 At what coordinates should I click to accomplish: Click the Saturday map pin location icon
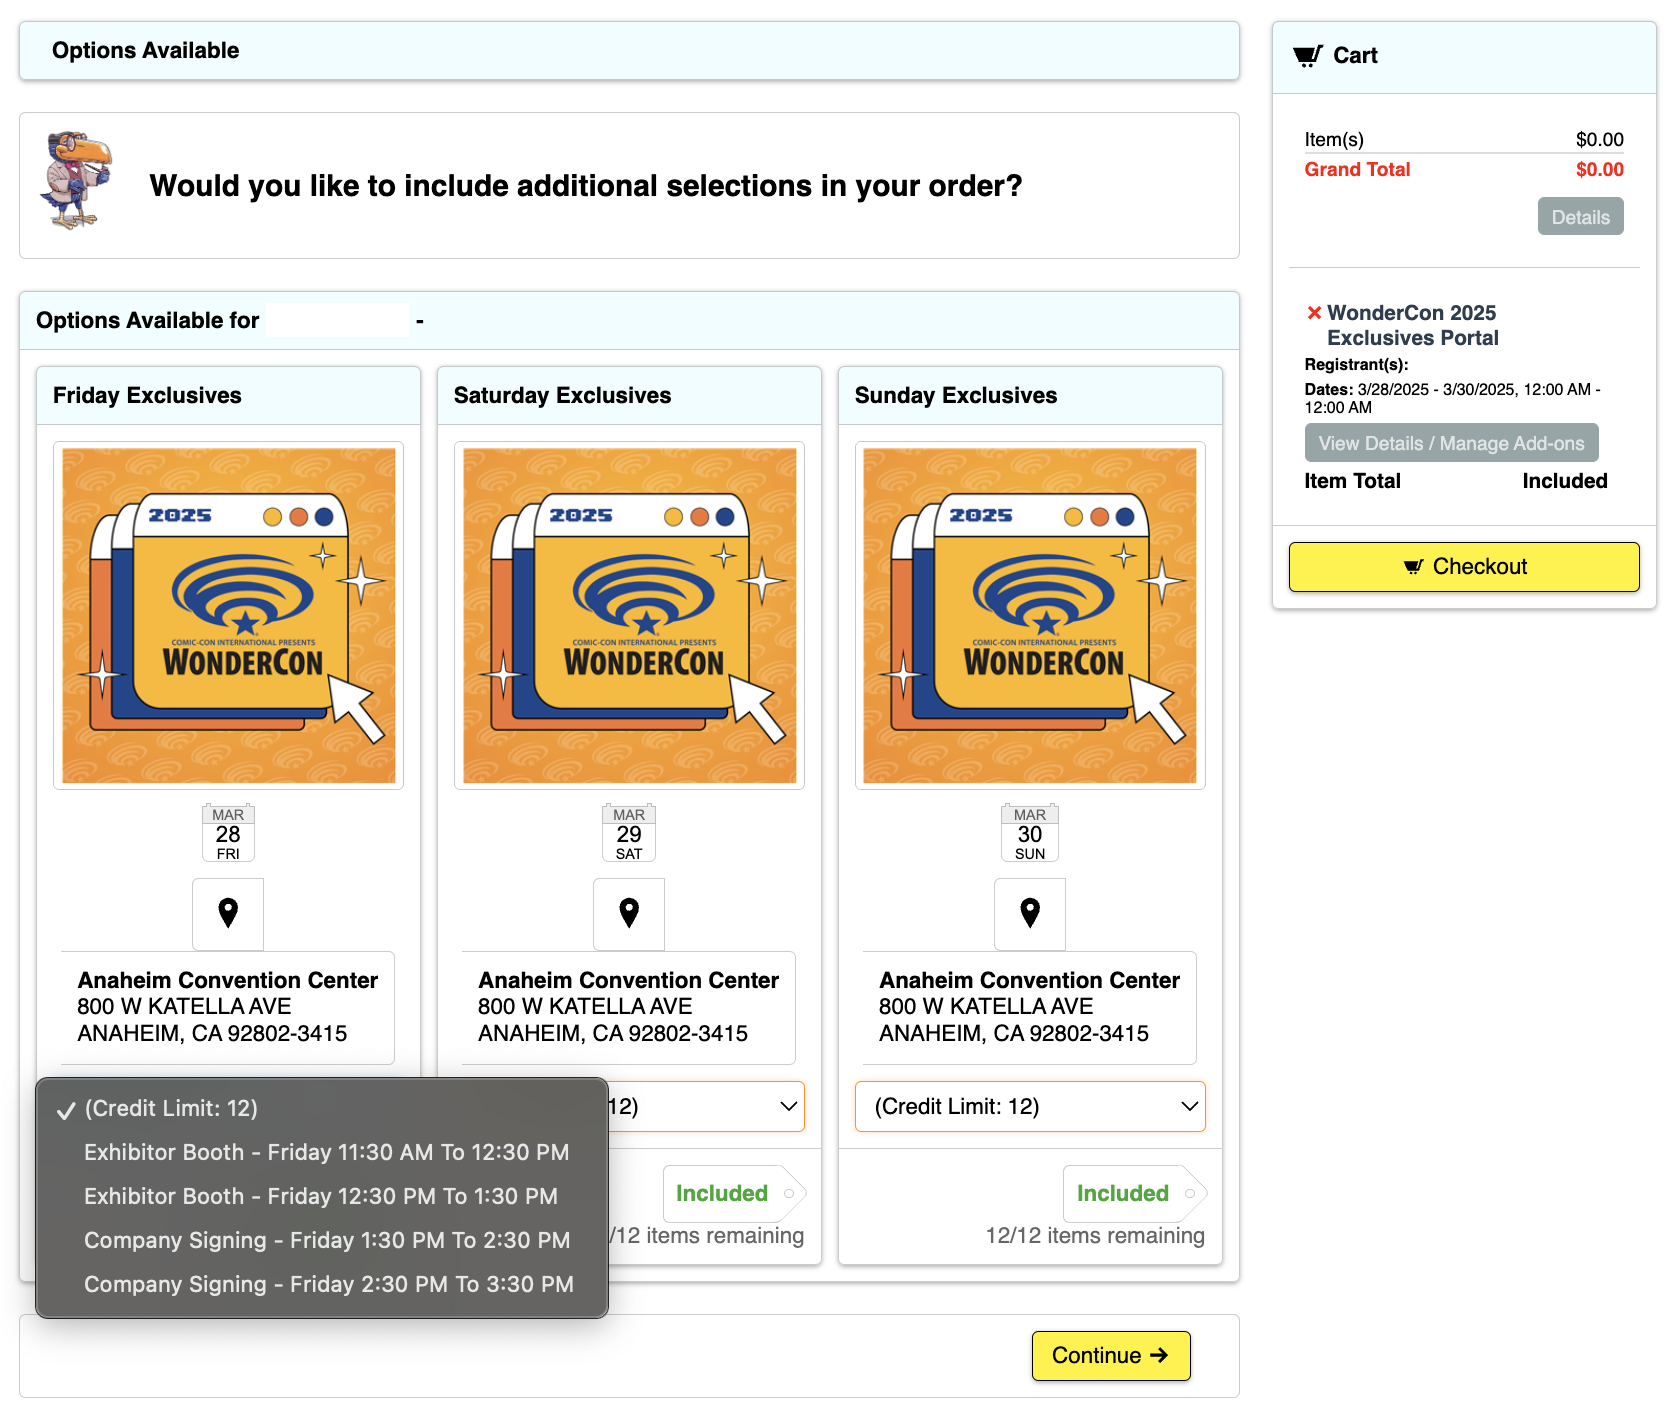tap(629, 913)
